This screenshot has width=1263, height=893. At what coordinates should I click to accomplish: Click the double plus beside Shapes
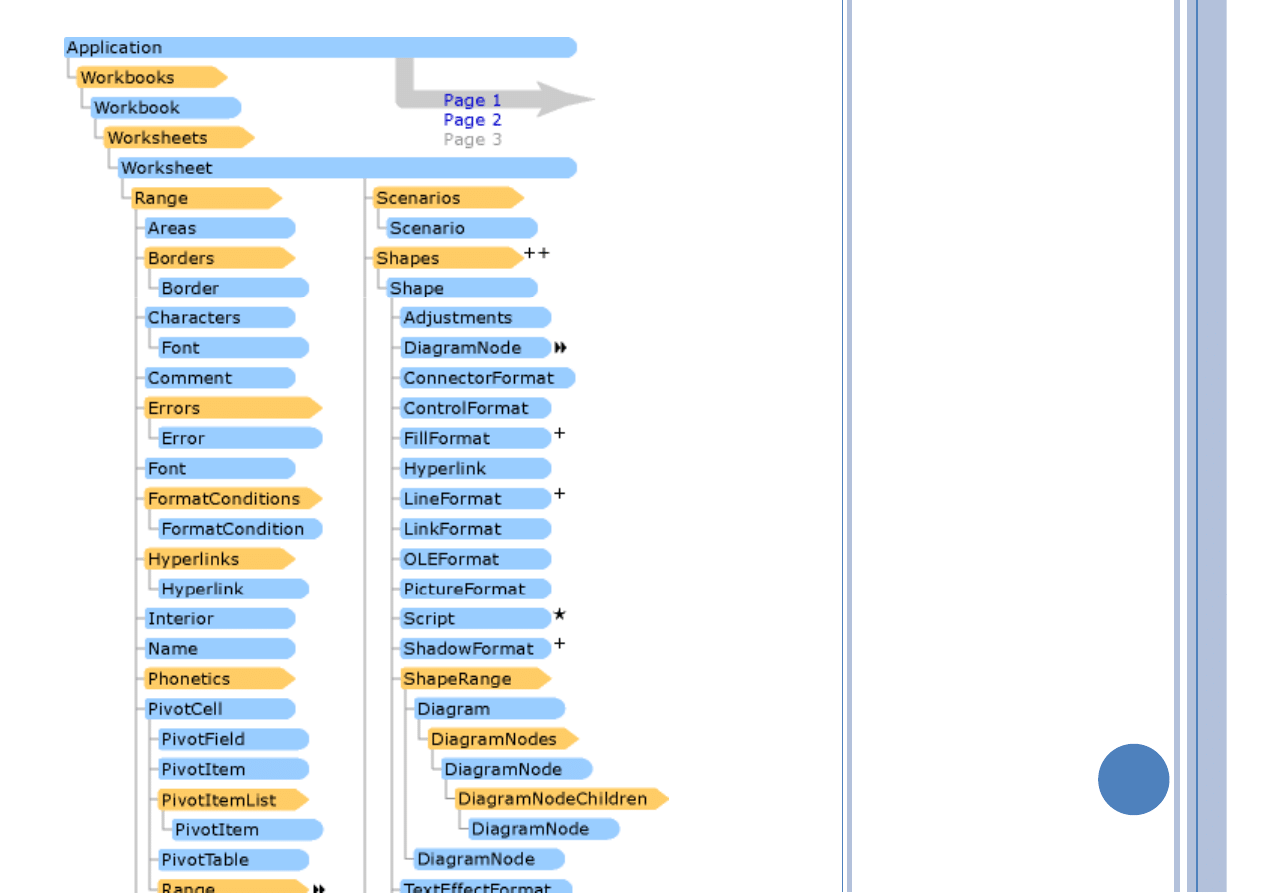pos(537,253)
